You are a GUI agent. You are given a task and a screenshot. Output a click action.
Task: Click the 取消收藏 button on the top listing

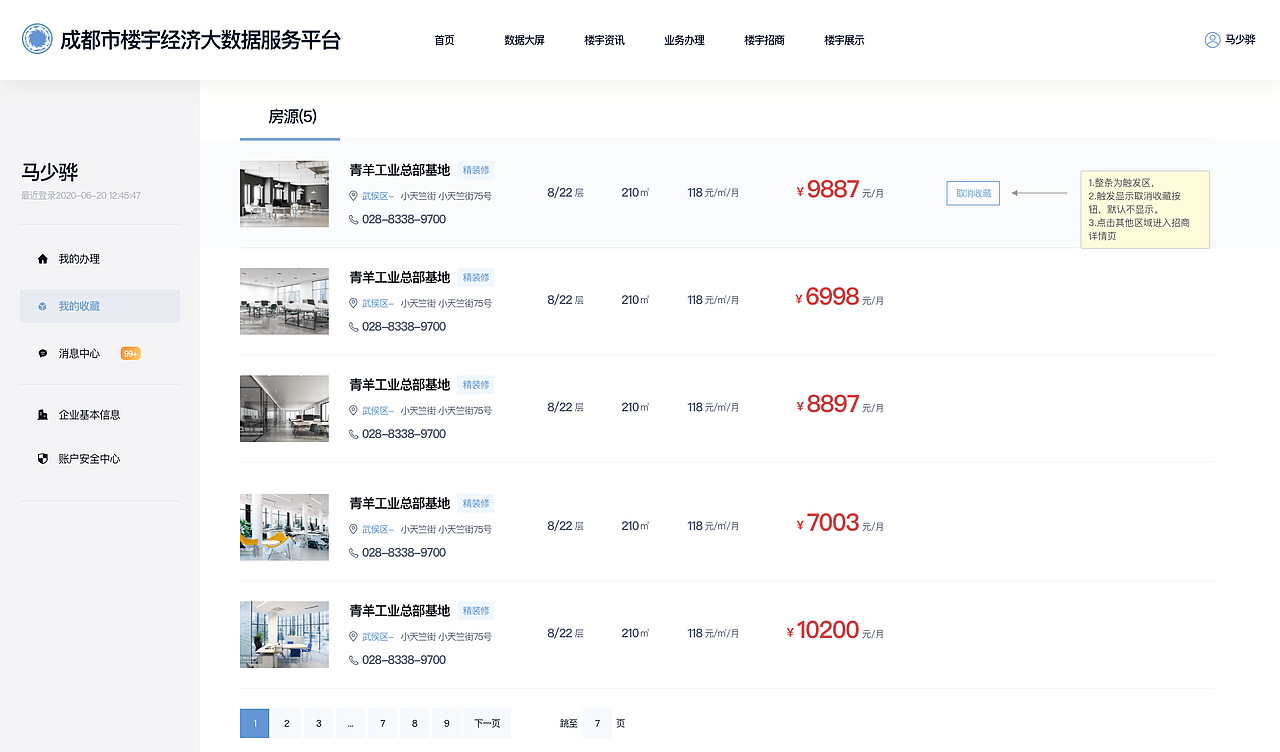(x=972, y=192)
